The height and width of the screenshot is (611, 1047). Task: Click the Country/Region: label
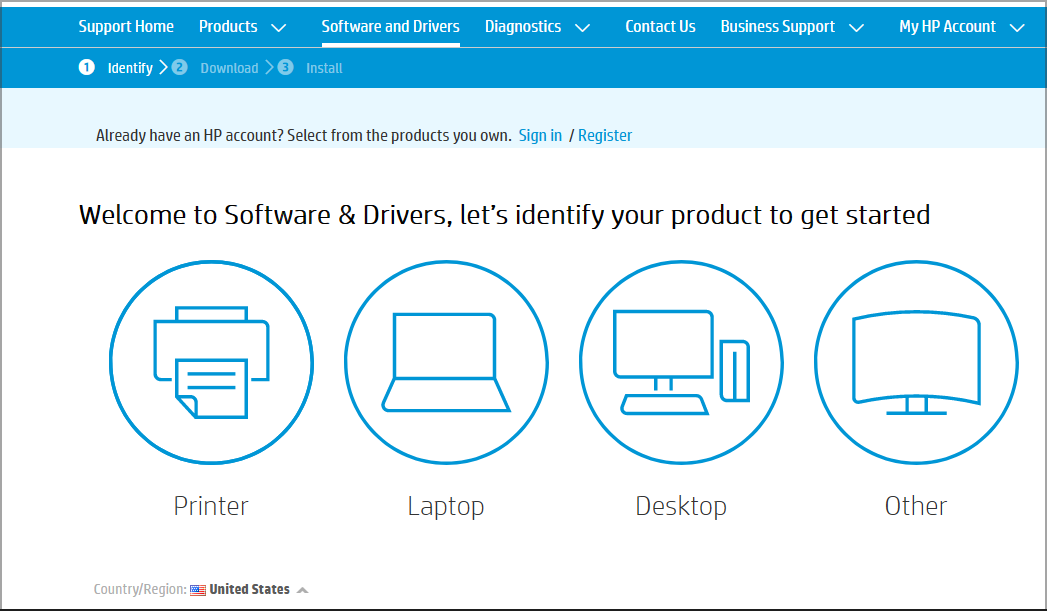140,590
